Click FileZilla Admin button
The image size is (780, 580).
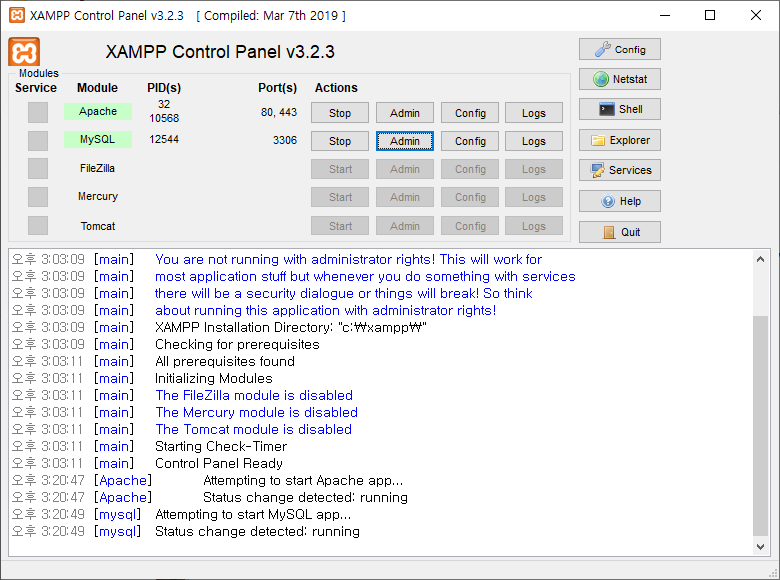coord(405,169)
